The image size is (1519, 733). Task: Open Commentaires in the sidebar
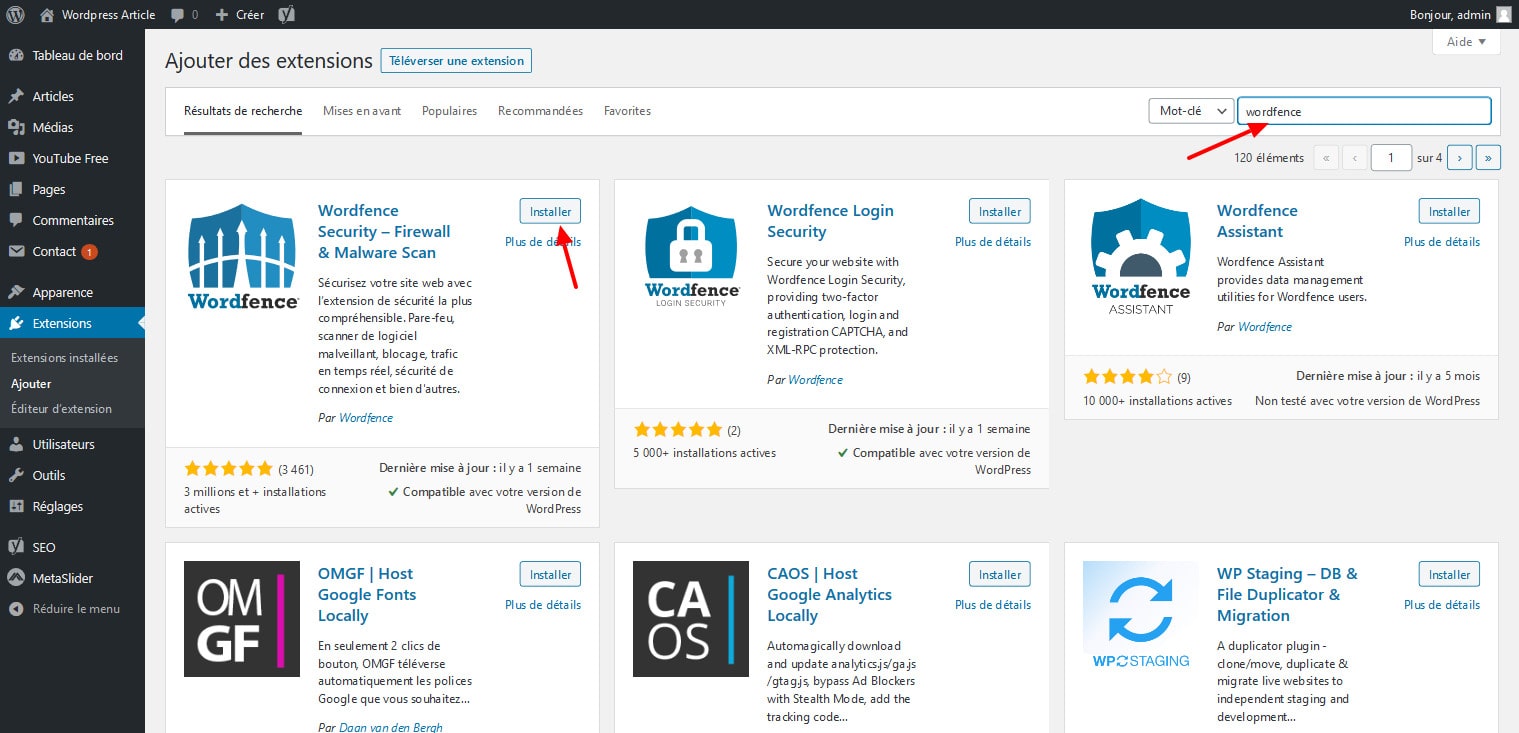(72, 220)
